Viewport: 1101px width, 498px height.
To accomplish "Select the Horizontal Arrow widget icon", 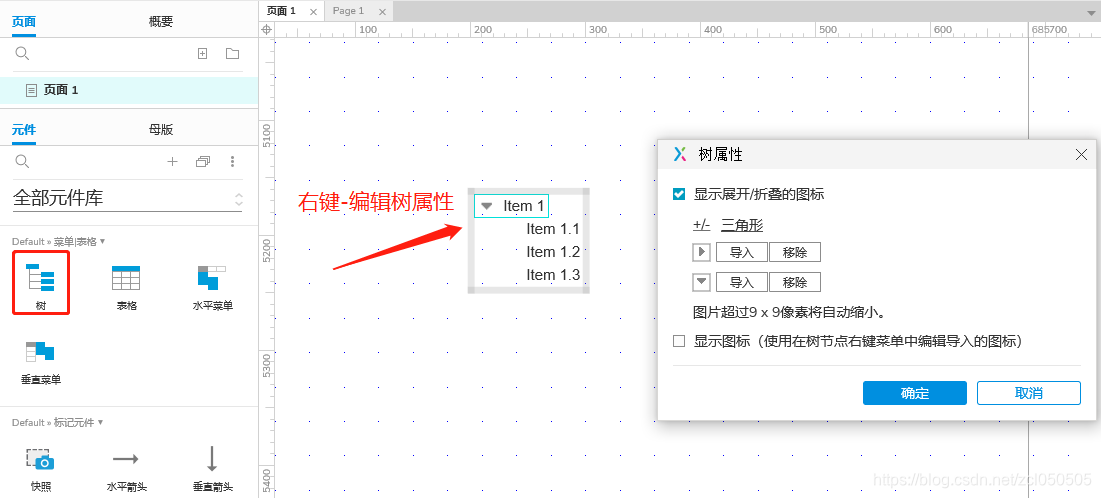I will pyautogui.click(x=126, y=459).
